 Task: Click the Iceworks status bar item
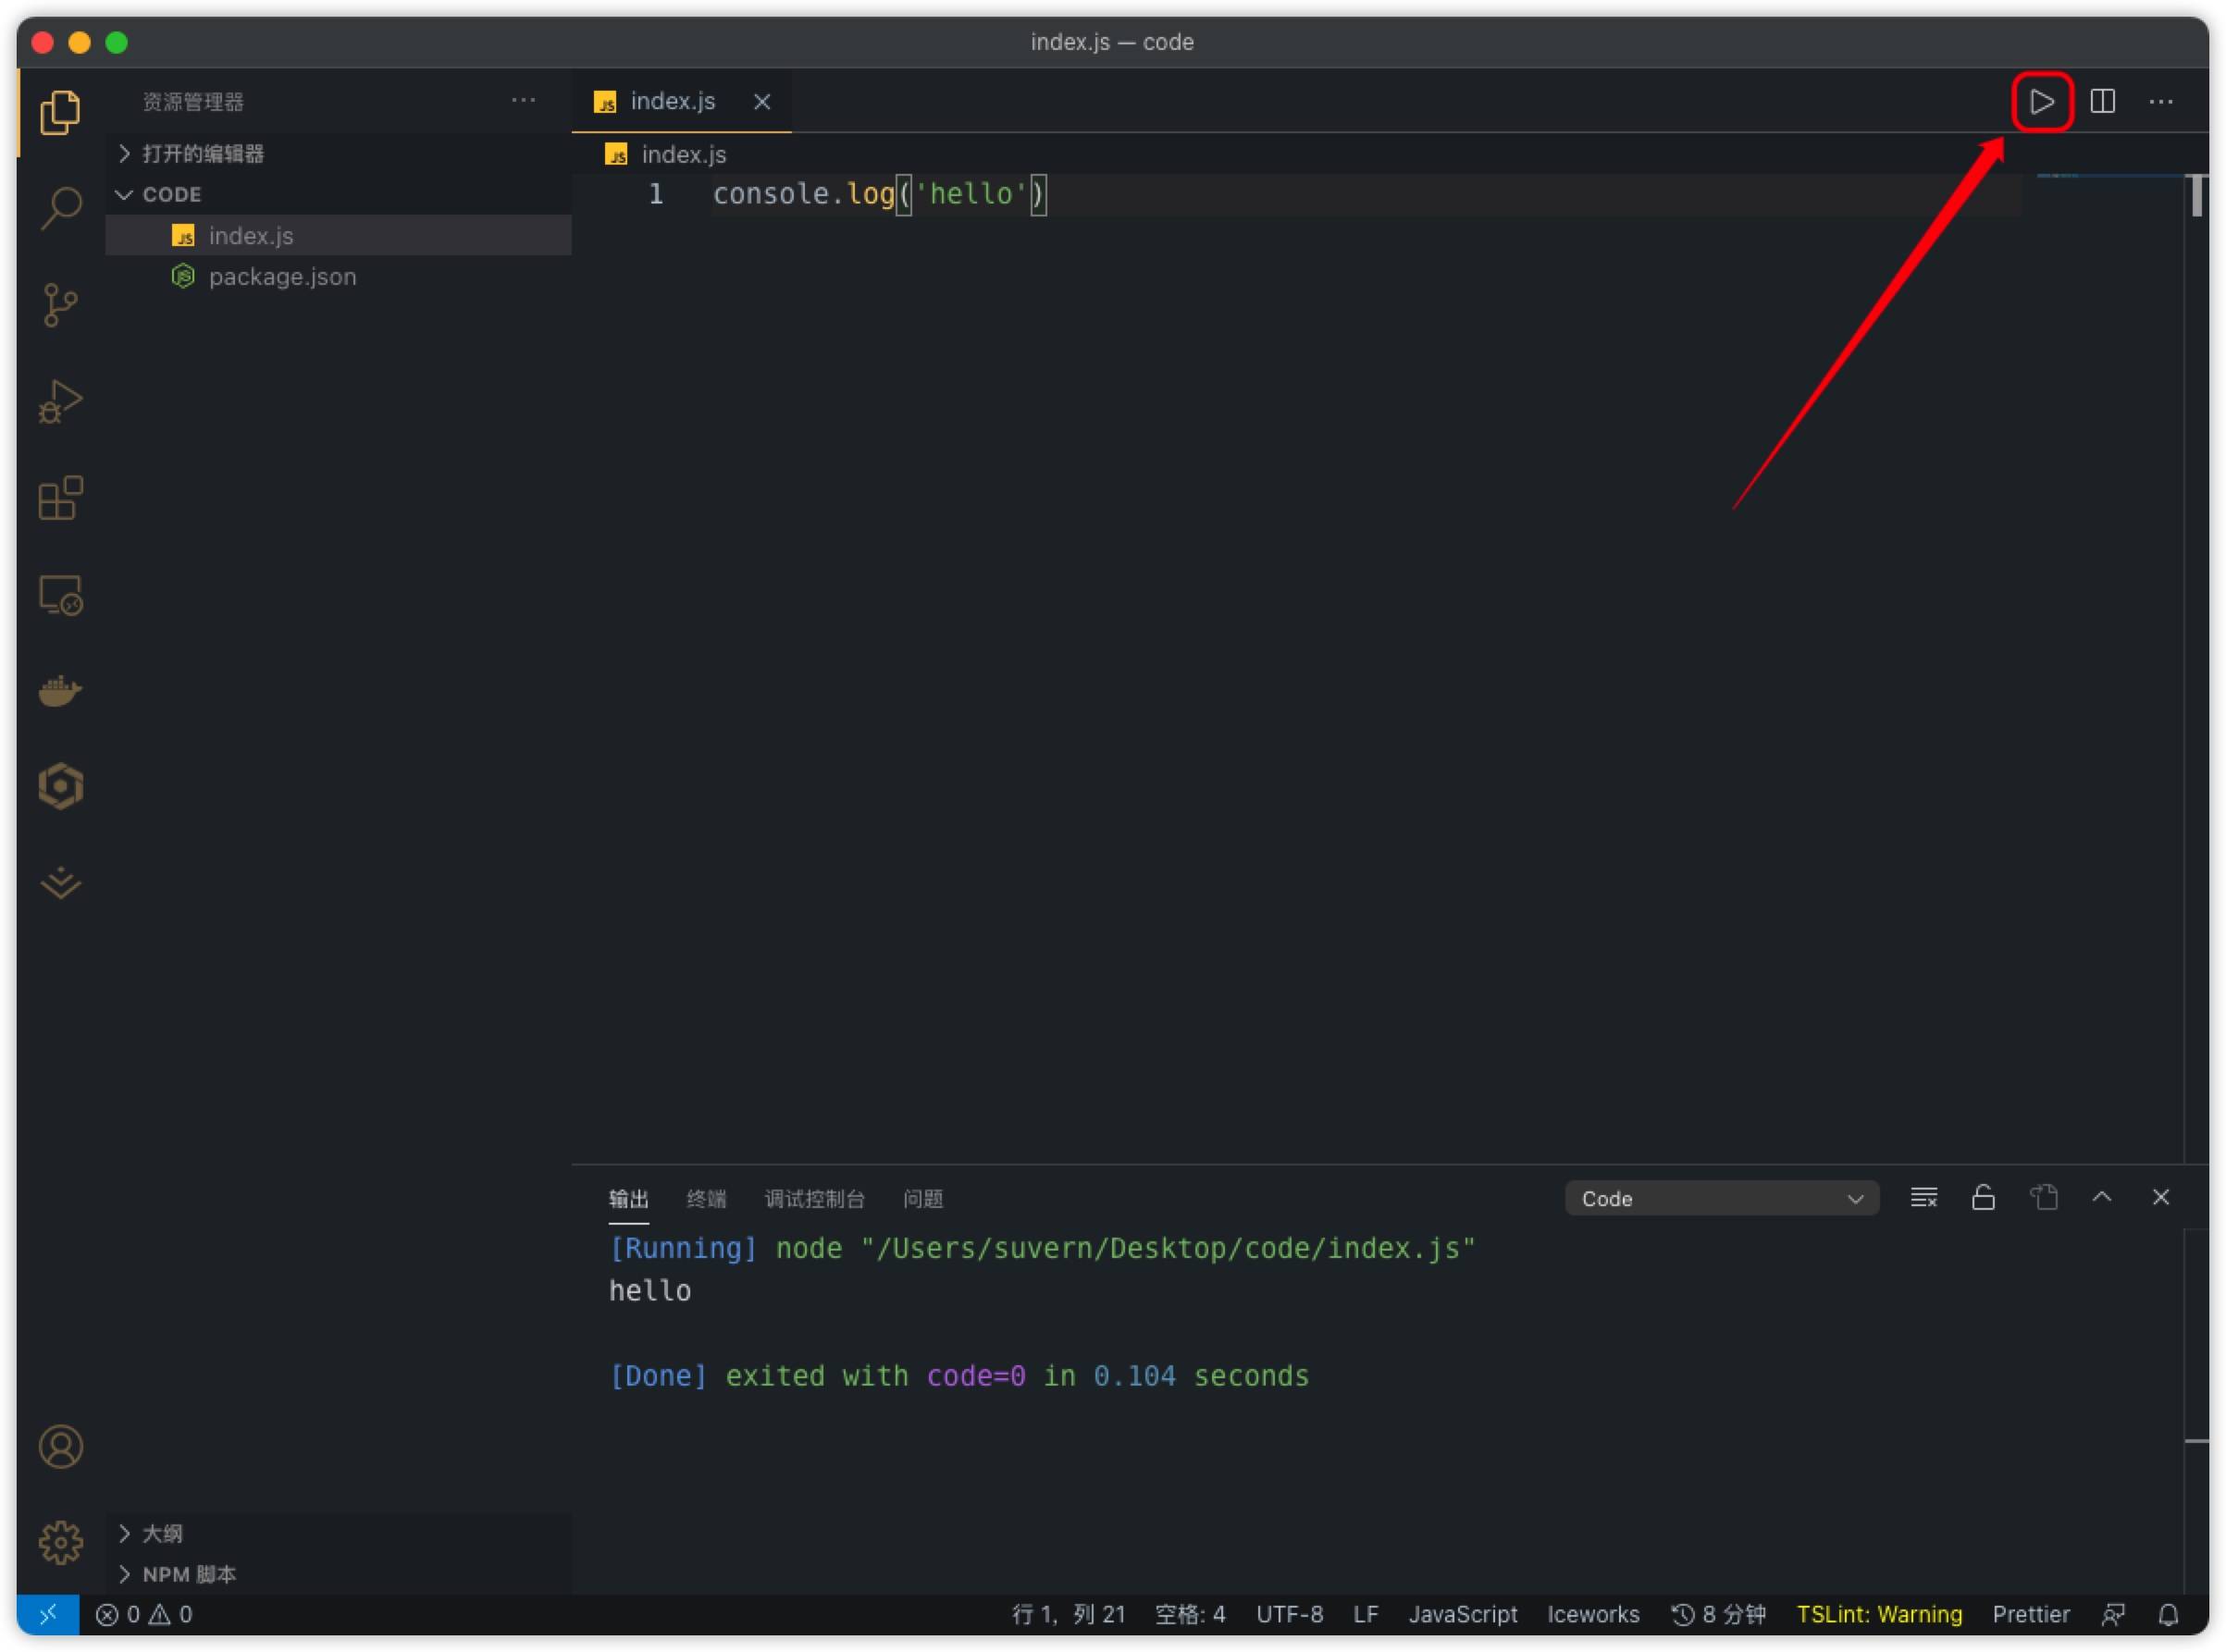(1593, 1614)
